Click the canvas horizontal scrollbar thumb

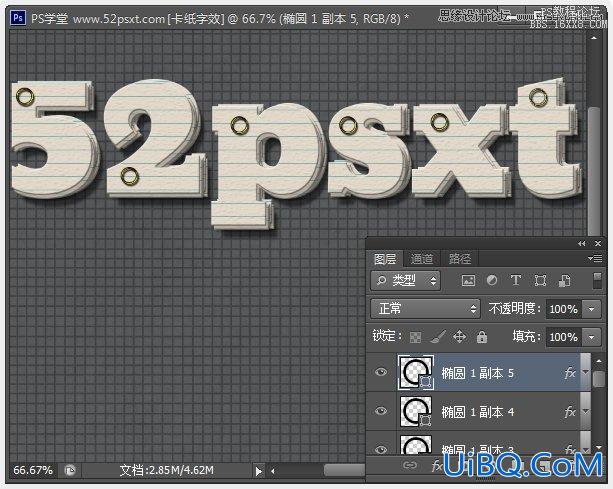click(344, 470)
